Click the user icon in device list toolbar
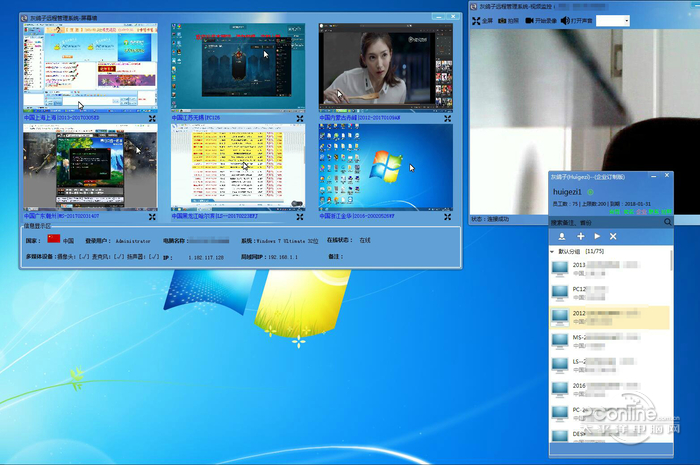This screenshot has width=700, height=465. pyautogui.click(x=562, y=236)
